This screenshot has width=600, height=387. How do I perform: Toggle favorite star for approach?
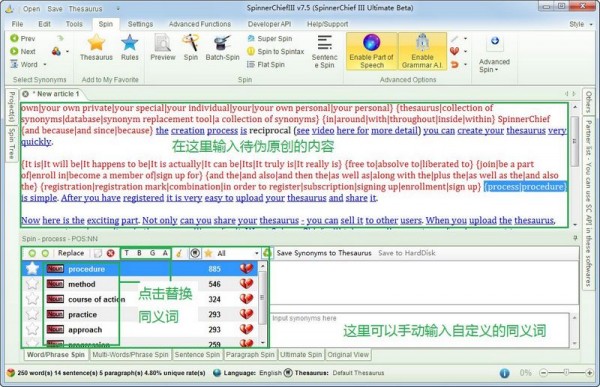tap(32, 329)
